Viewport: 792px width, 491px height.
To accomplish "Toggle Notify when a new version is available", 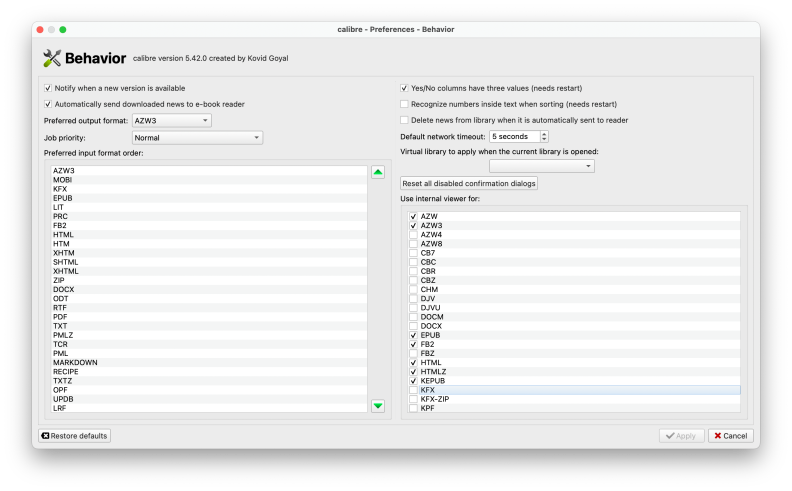I will click(x=48, y=88).
